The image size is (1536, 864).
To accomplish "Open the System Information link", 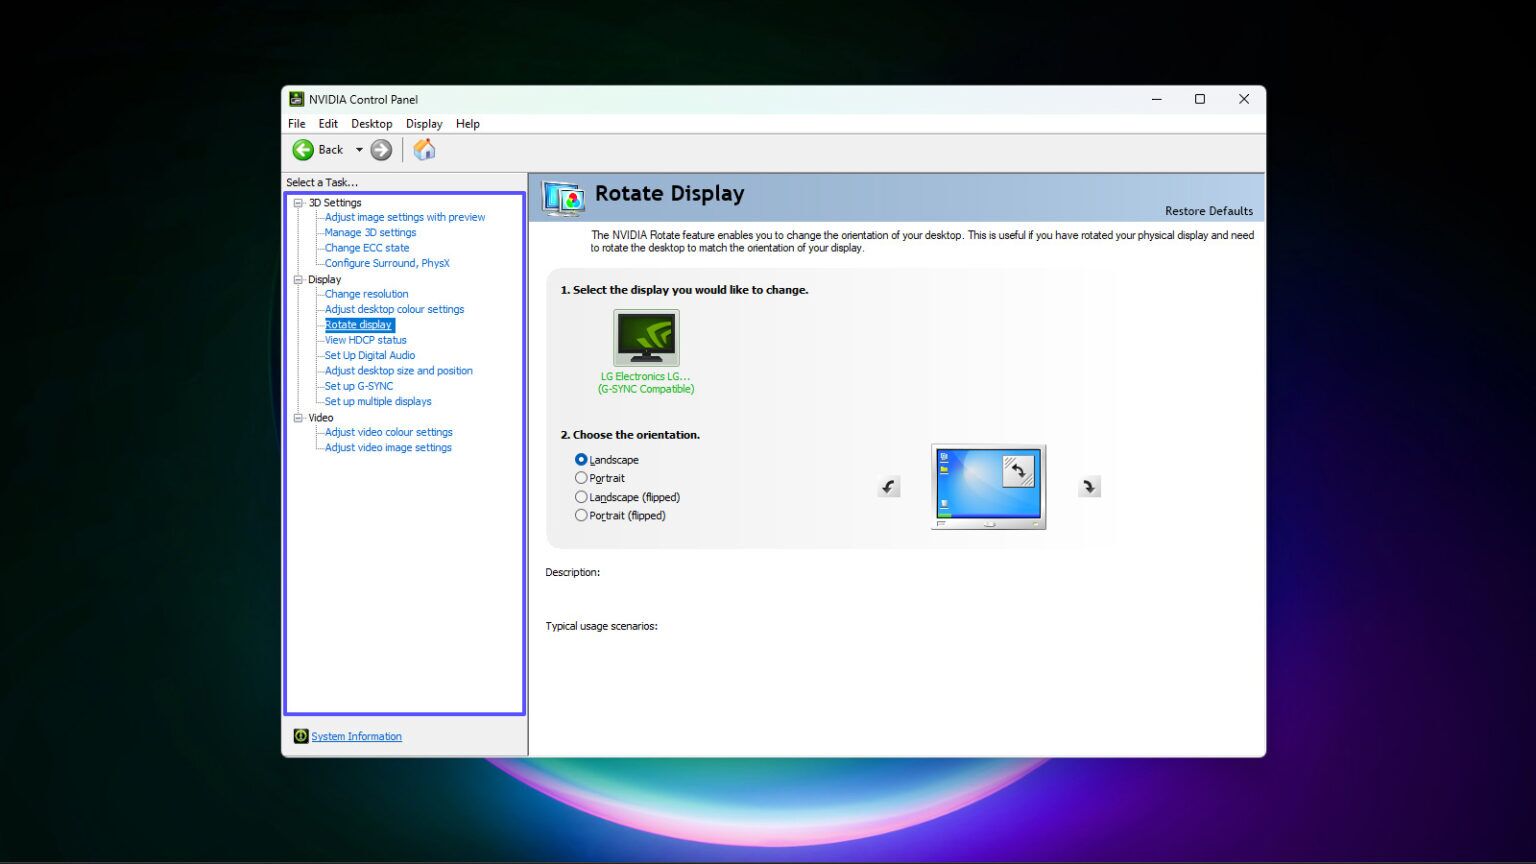I will coord(356,735).
